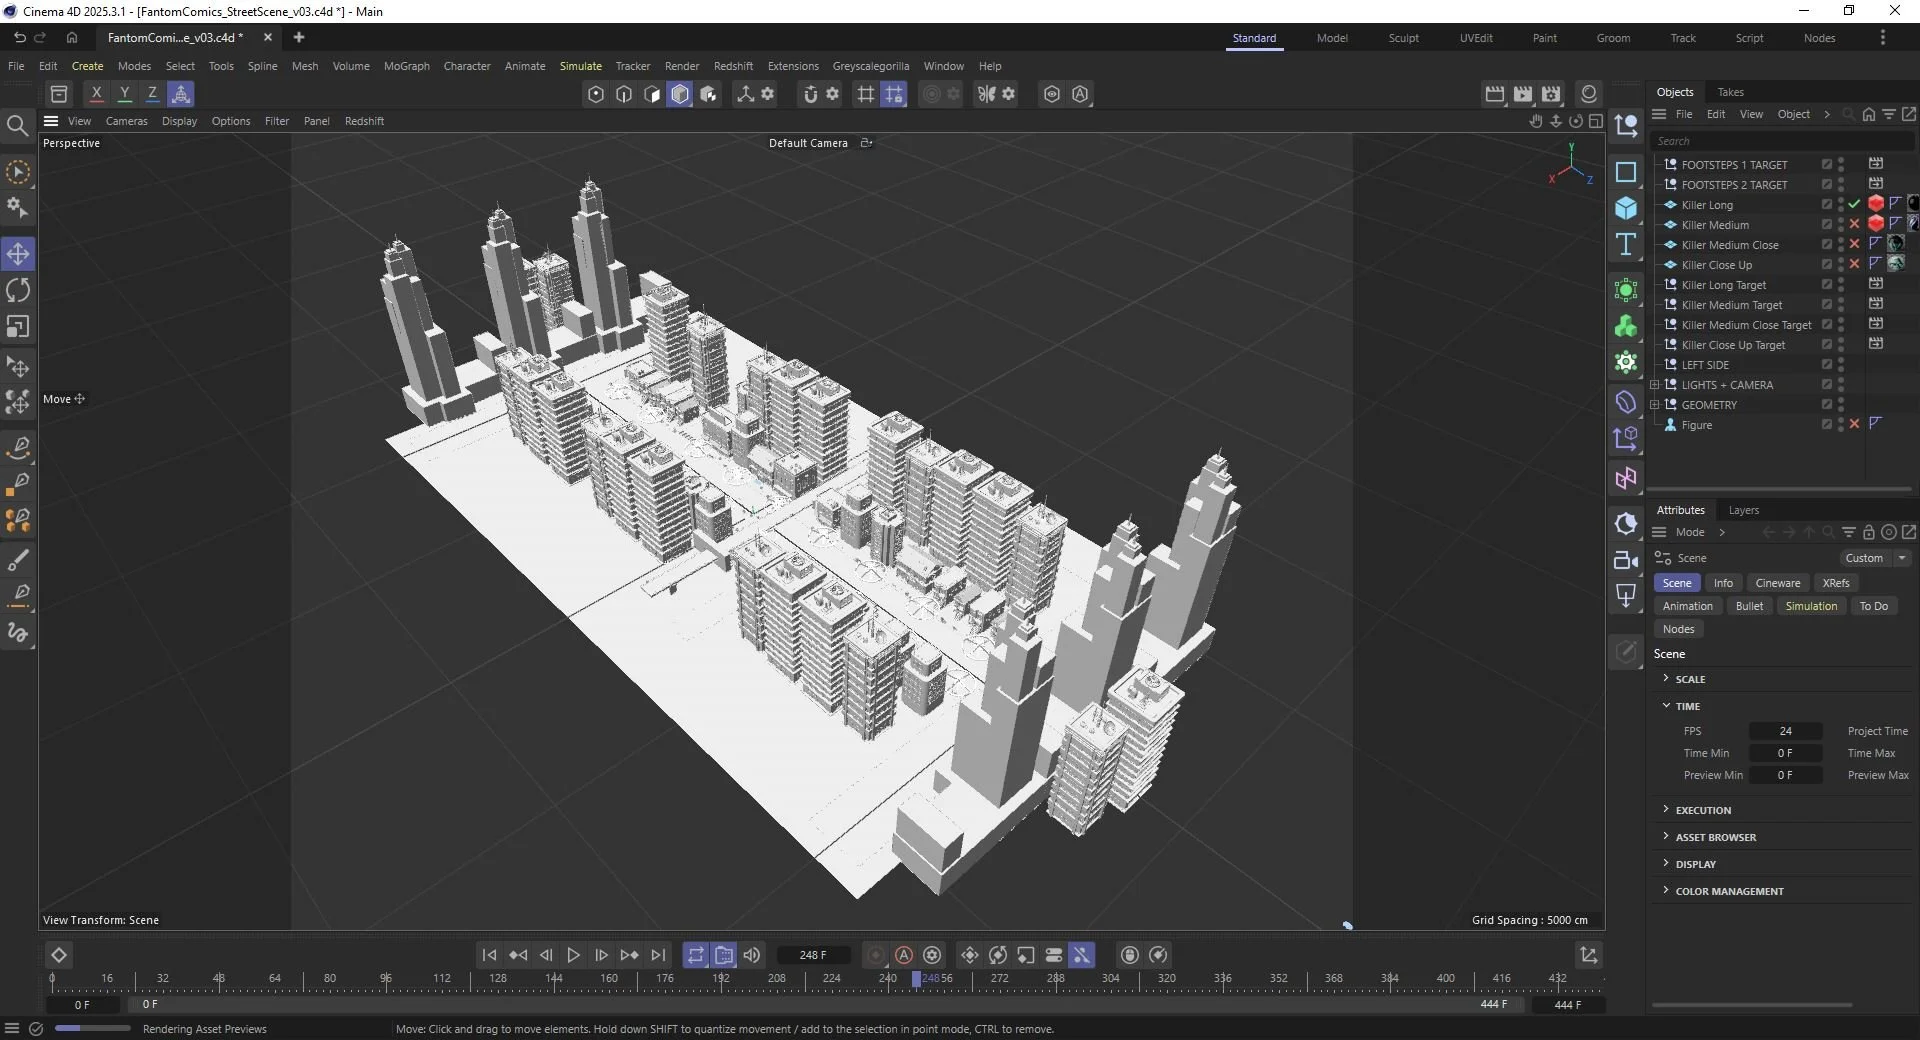
Task: Click the FPS value field
Action: 1785,731
